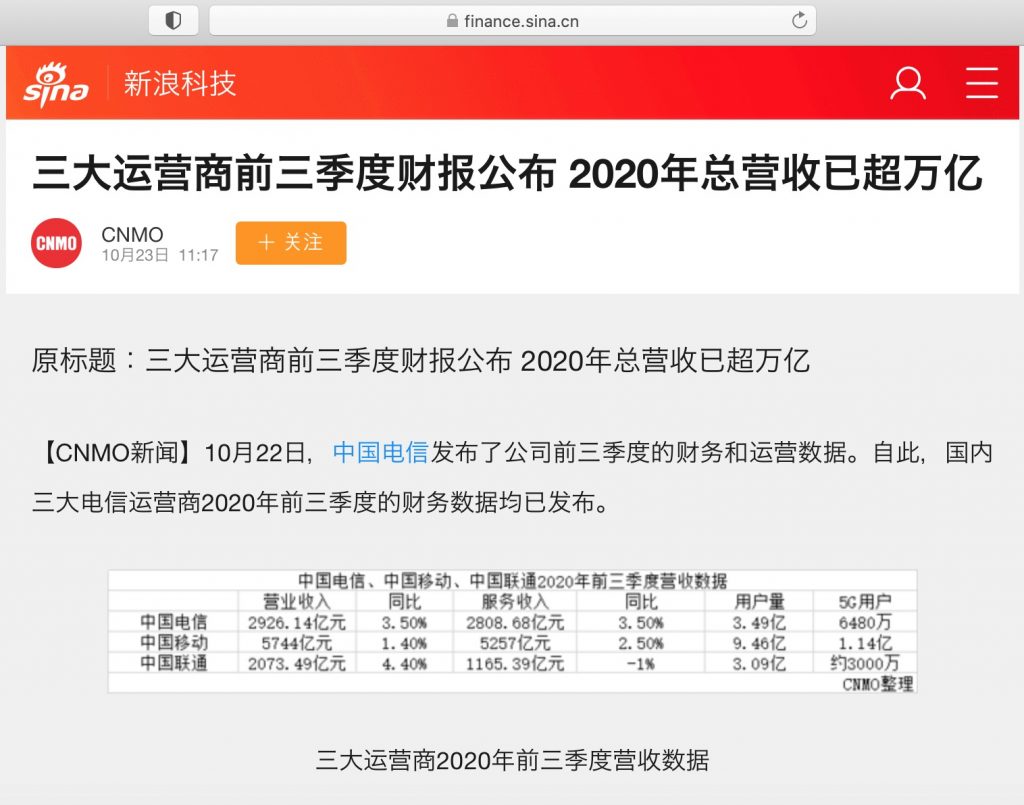Click the table header 服务收入
1024x805 pixels.
pyautogui.click(x=515, y=601)
